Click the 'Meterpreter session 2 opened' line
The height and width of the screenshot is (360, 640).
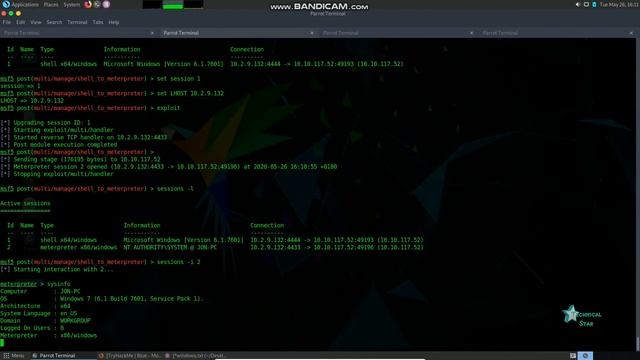169,167
